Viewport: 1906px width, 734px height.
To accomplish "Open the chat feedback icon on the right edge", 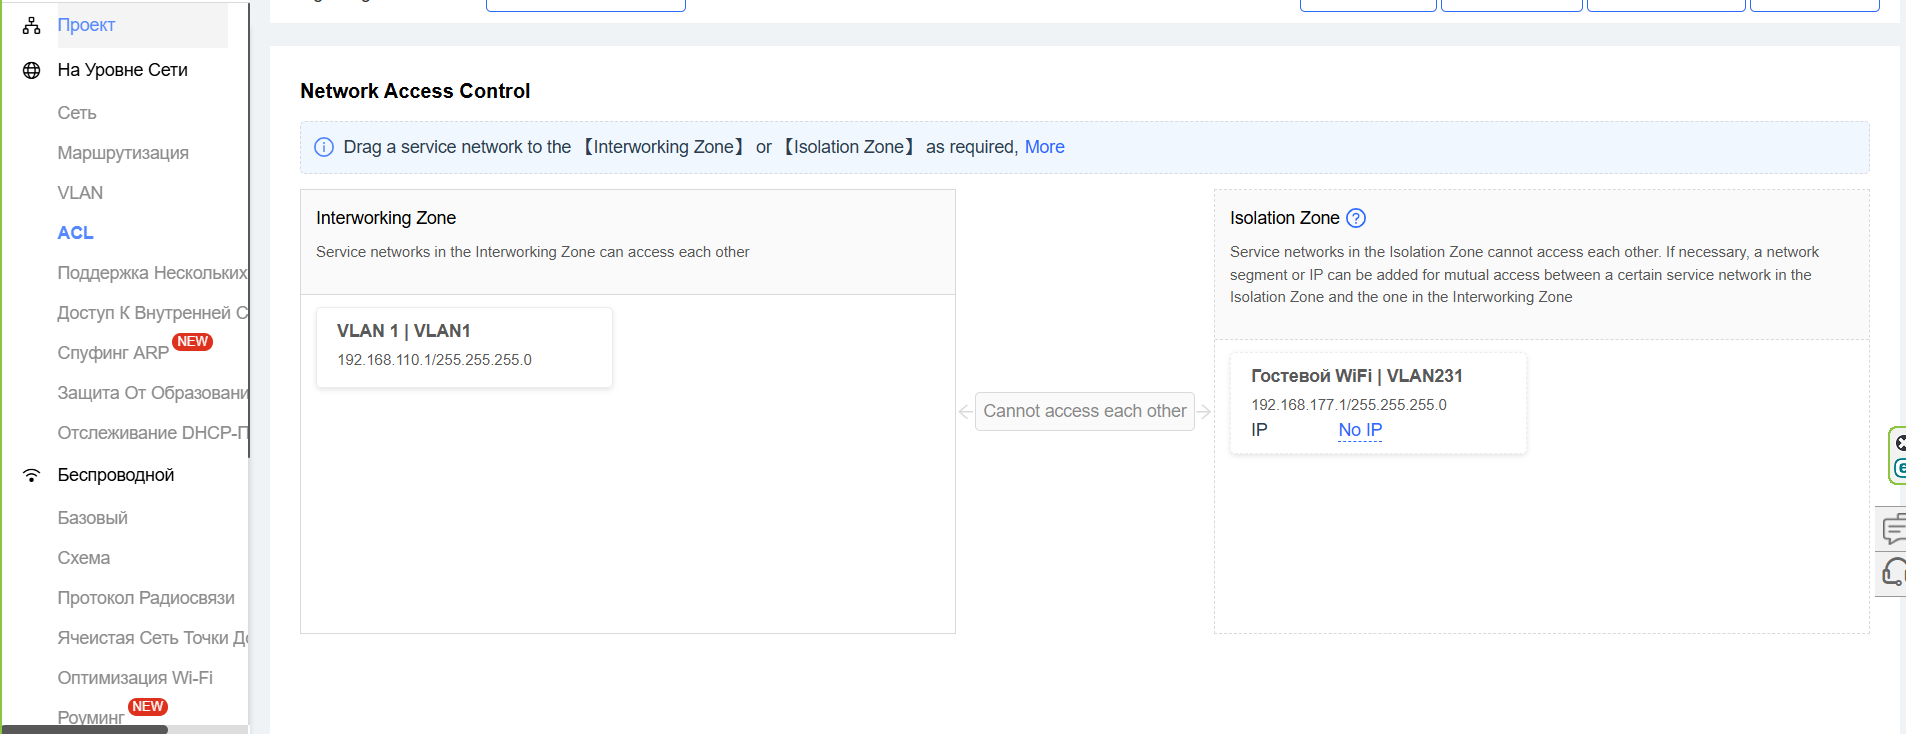I will coord(1893,529).
